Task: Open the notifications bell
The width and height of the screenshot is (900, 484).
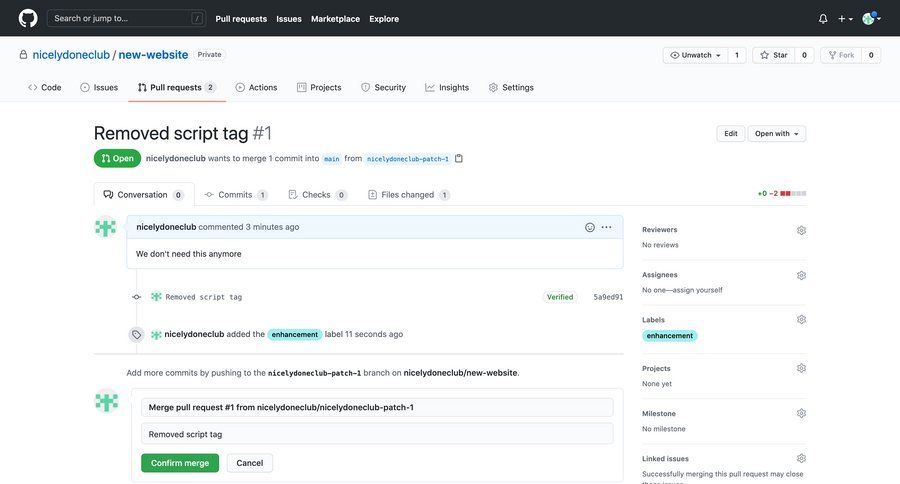Action: point(823,19)
